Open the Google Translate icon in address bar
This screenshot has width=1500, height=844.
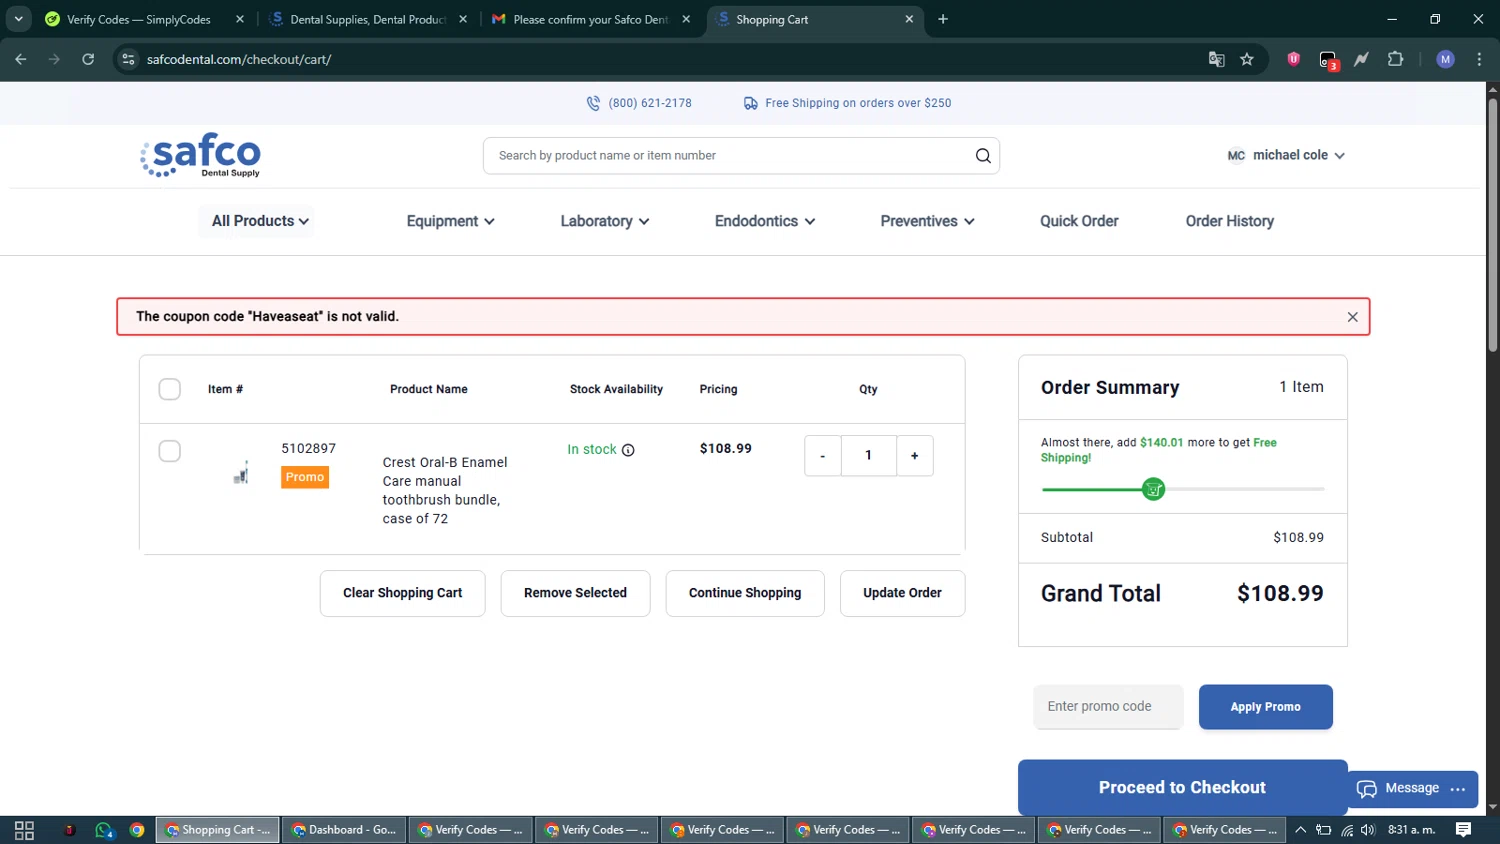coord(1216,59)
